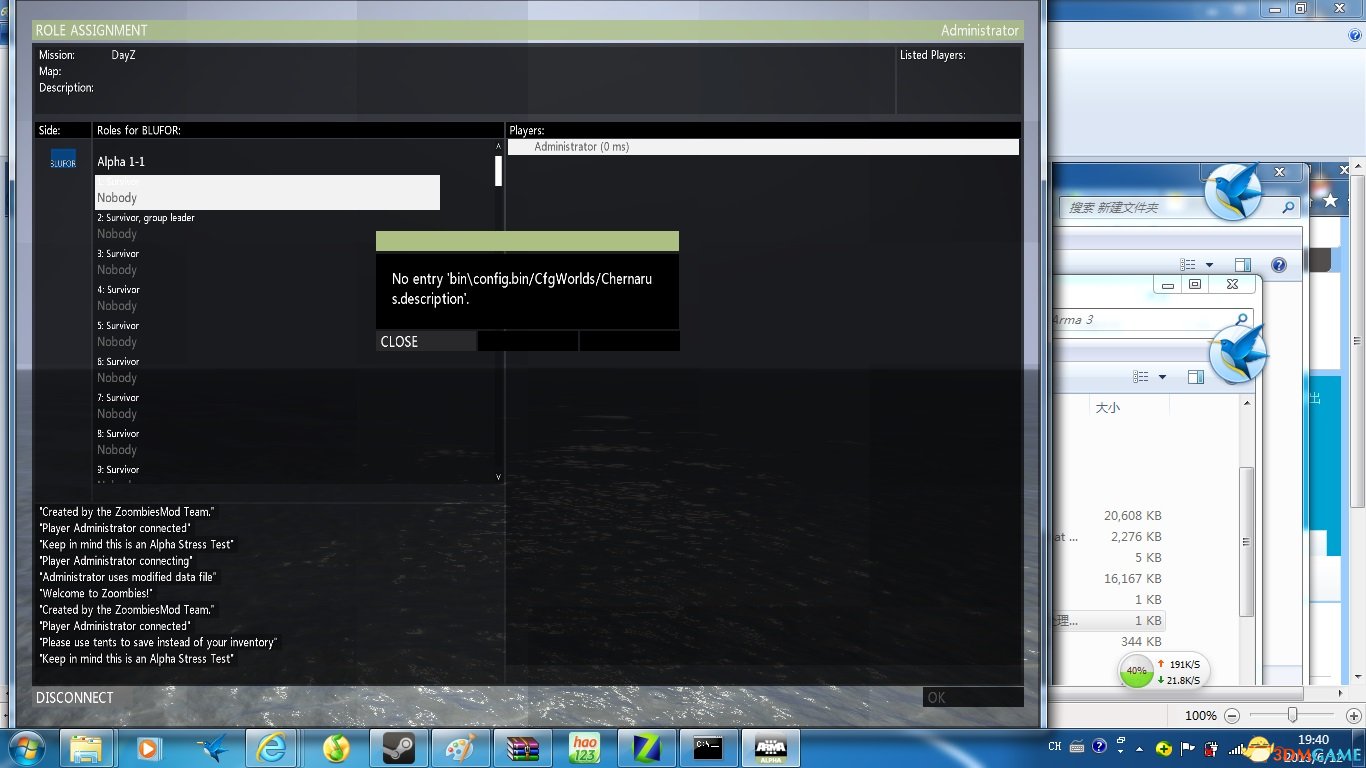Click the white star favorites icon in browser

point(1330,201)
